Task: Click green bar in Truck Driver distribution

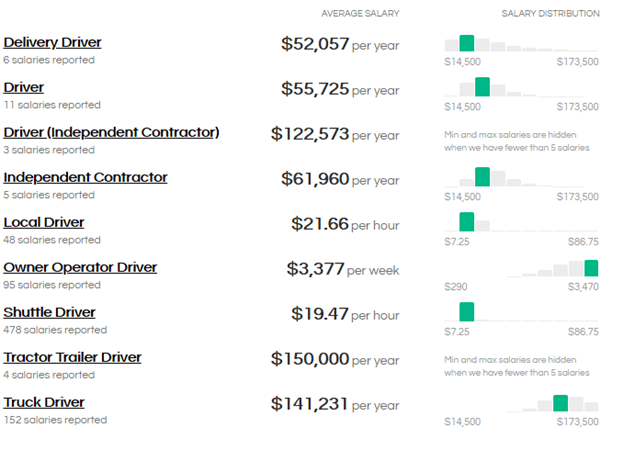Action: (560, 403)
